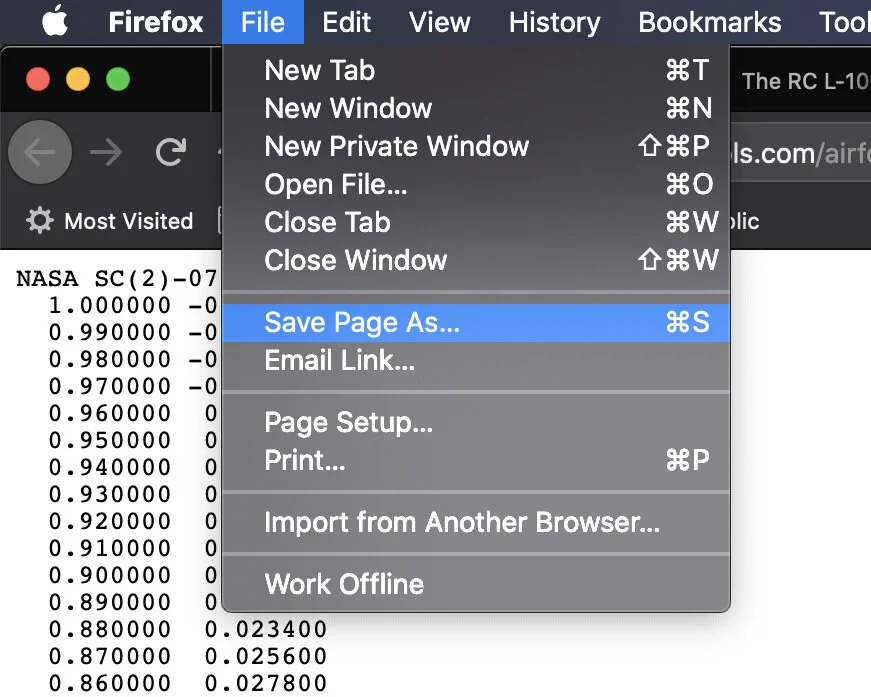The width and height of the screenshot is (871, 697).
Task: Click the green fullscreen window button
Action: pyautogui.click(x=118, y=79)
